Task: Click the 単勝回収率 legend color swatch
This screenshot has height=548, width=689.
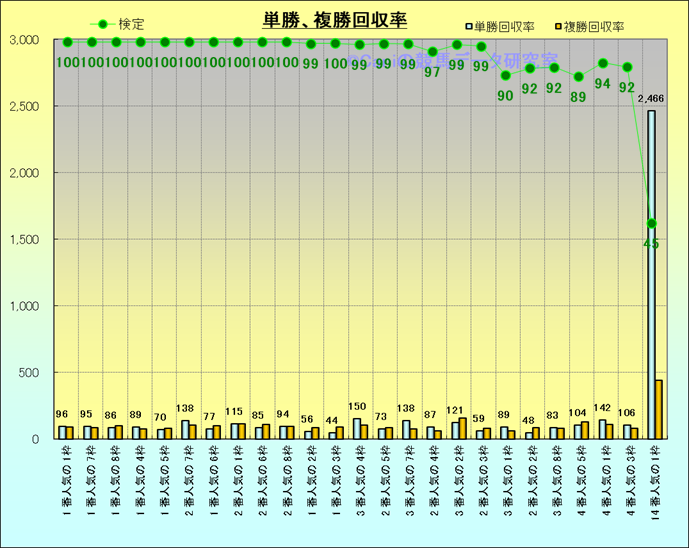Action: coord(469,24)
